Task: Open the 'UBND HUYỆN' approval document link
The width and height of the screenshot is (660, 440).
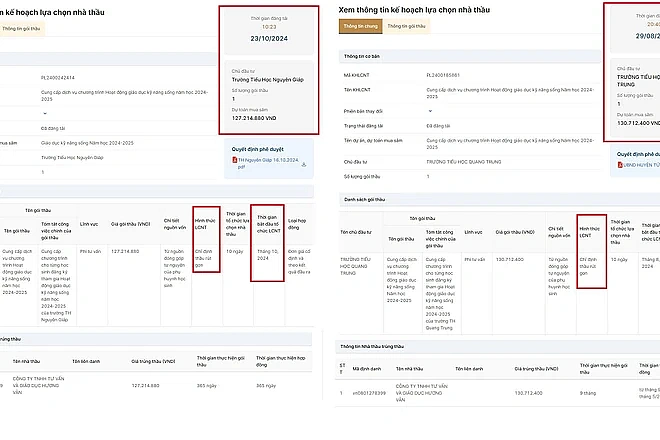Action: pyautogui.click(x=641, y=165)
